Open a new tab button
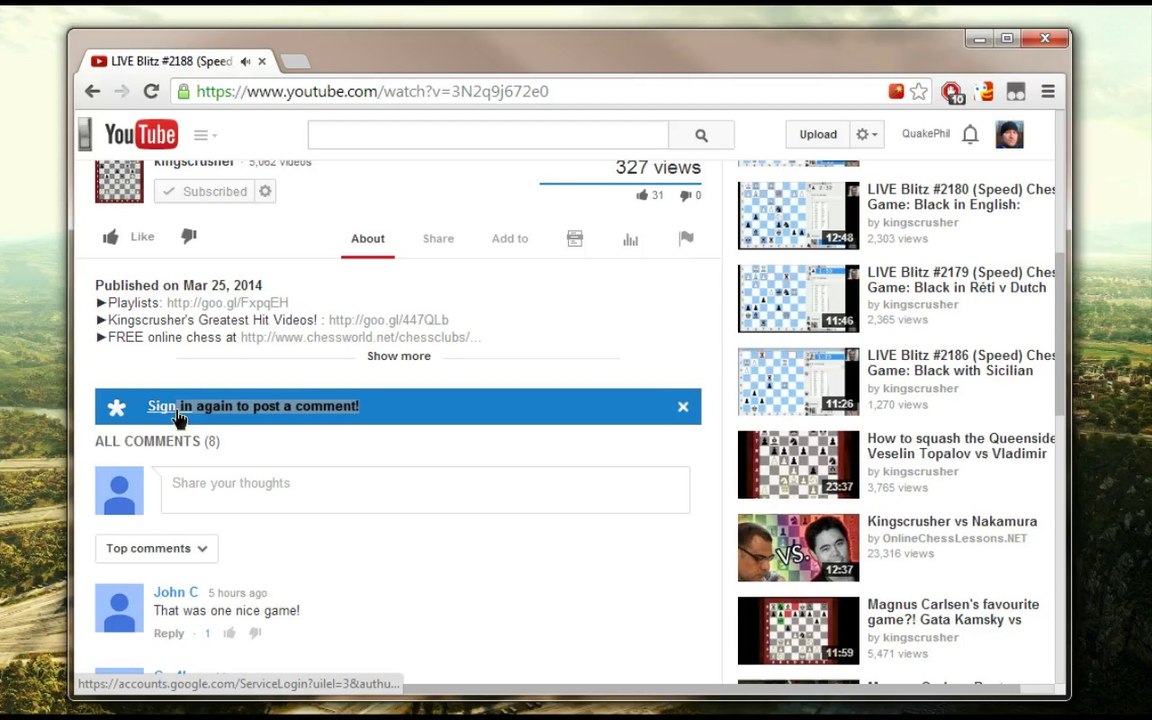 click(x=295, y=62)
